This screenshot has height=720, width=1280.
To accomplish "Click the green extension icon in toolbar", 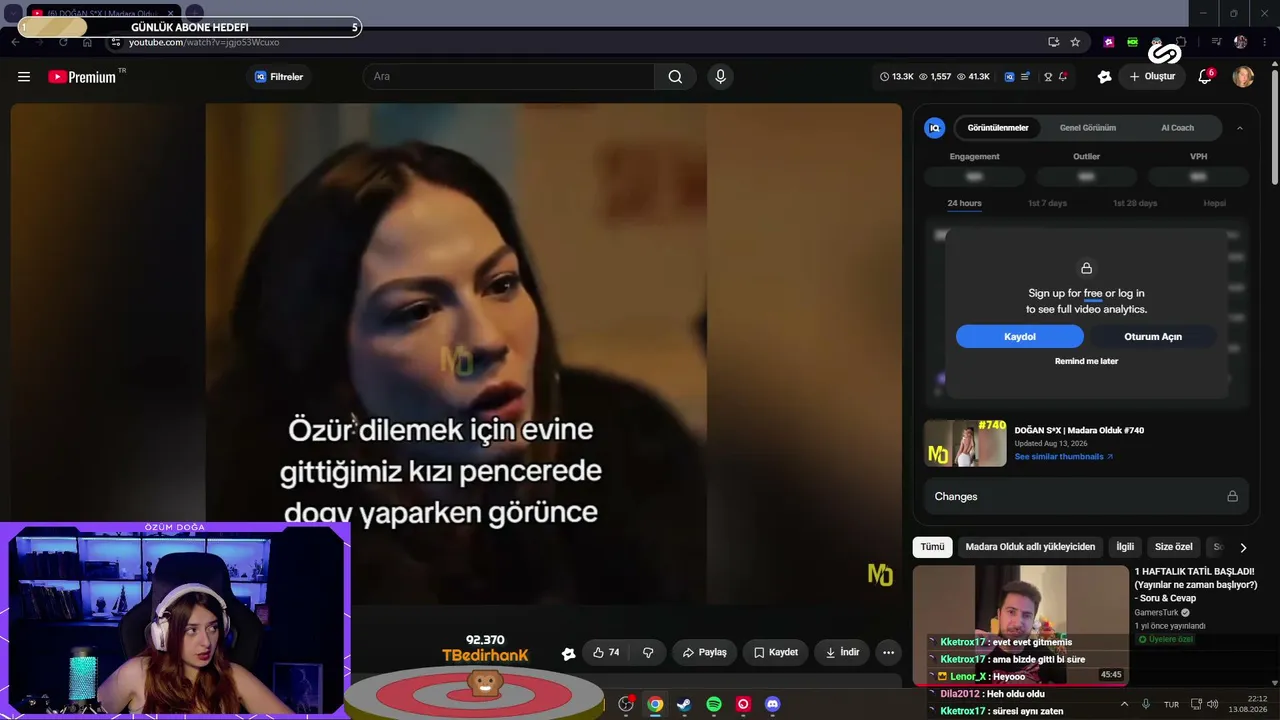I will (x=1133, y=42).
